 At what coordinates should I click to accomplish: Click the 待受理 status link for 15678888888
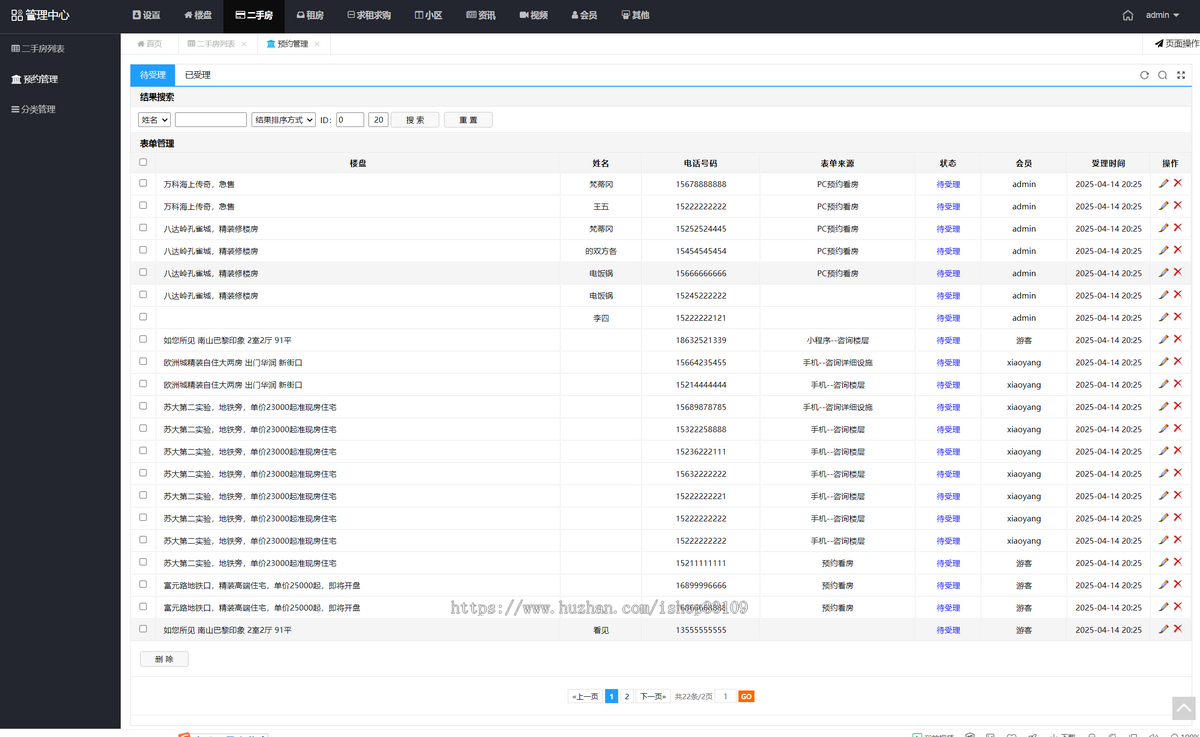948,184
